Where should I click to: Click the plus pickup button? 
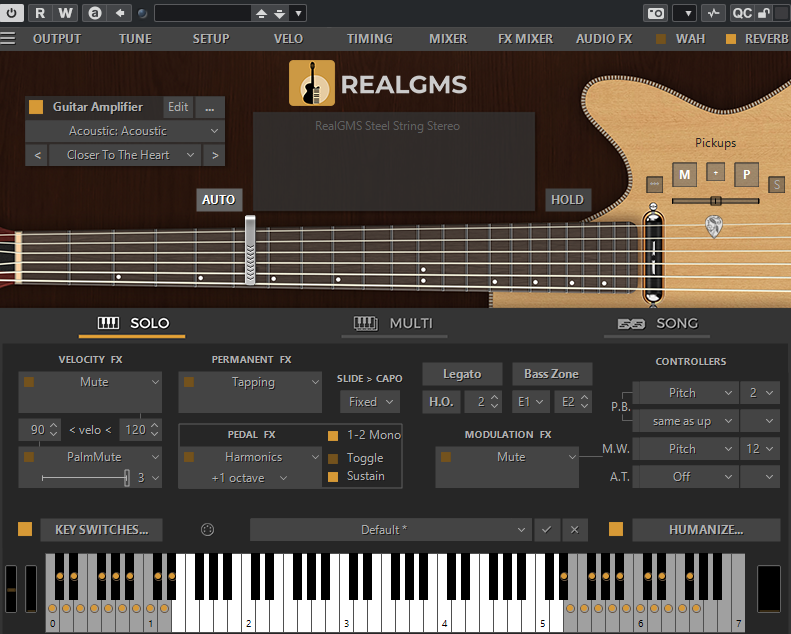(x=715, y=172)
